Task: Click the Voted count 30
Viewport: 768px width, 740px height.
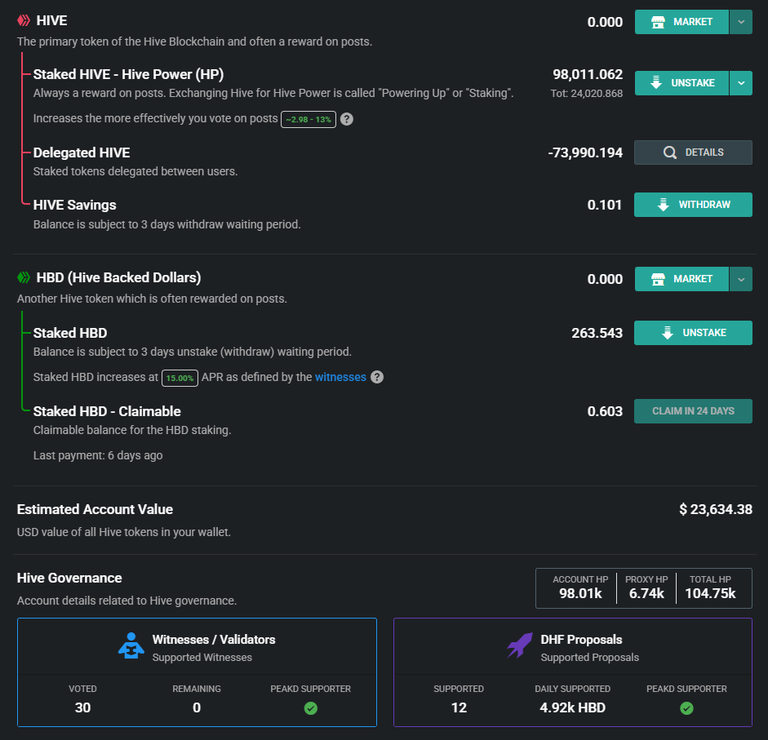Action: pyautogui.click(x=83, y=708)
